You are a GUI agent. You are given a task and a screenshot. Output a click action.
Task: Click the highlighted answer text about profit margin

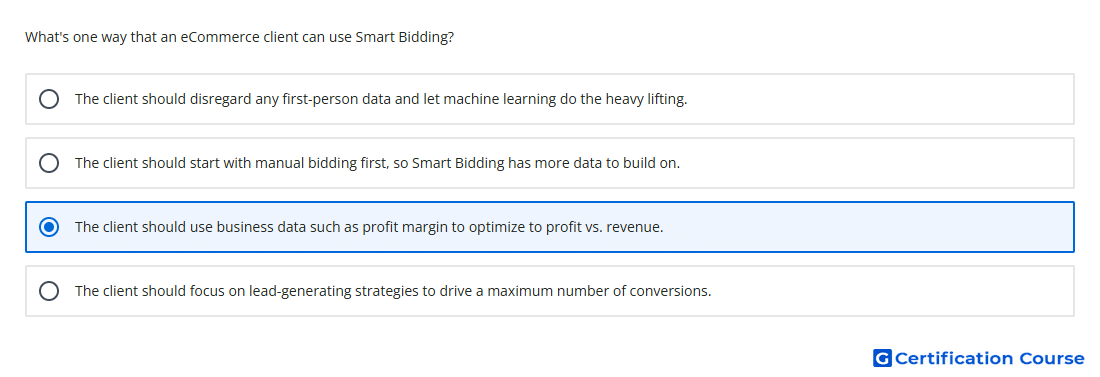point(369,227)
